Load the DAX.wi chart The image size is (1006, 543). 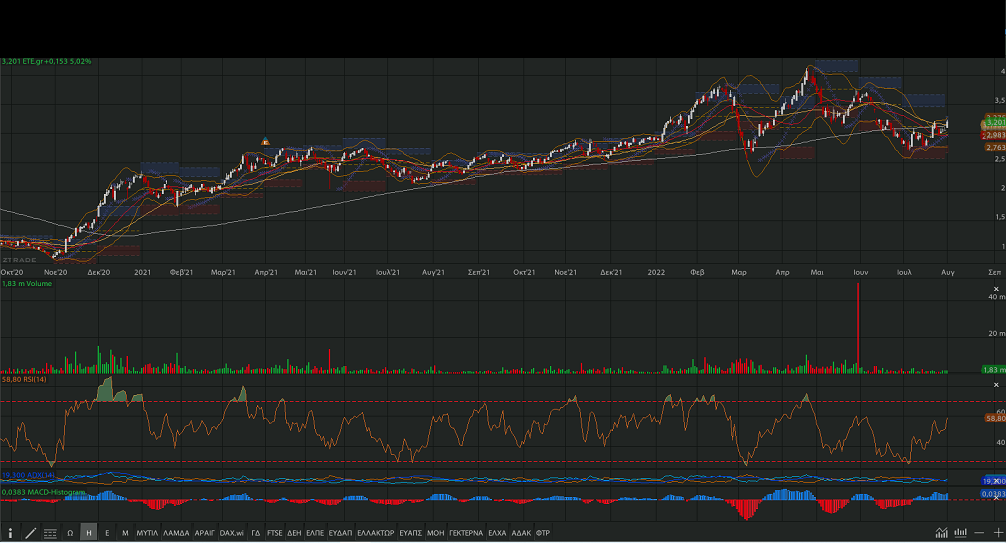click(x=232, y=533)
